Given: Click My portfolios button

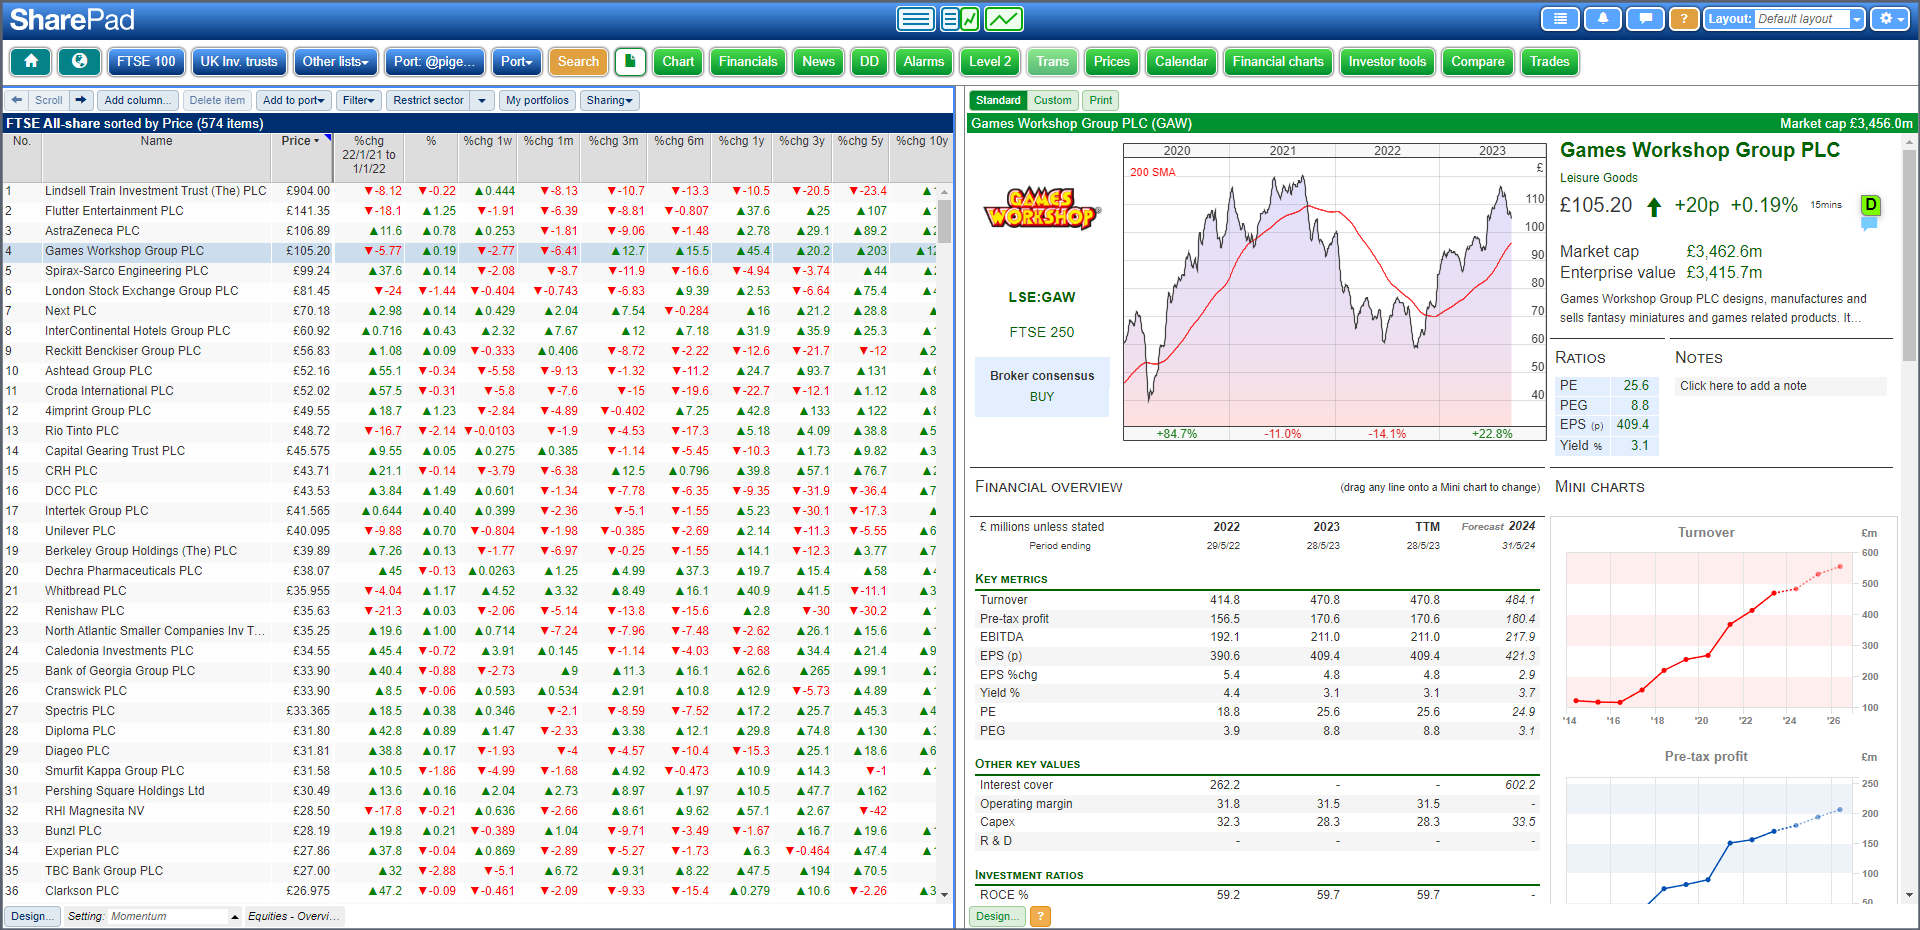Looking at the screenshot, I should (537, 100).
